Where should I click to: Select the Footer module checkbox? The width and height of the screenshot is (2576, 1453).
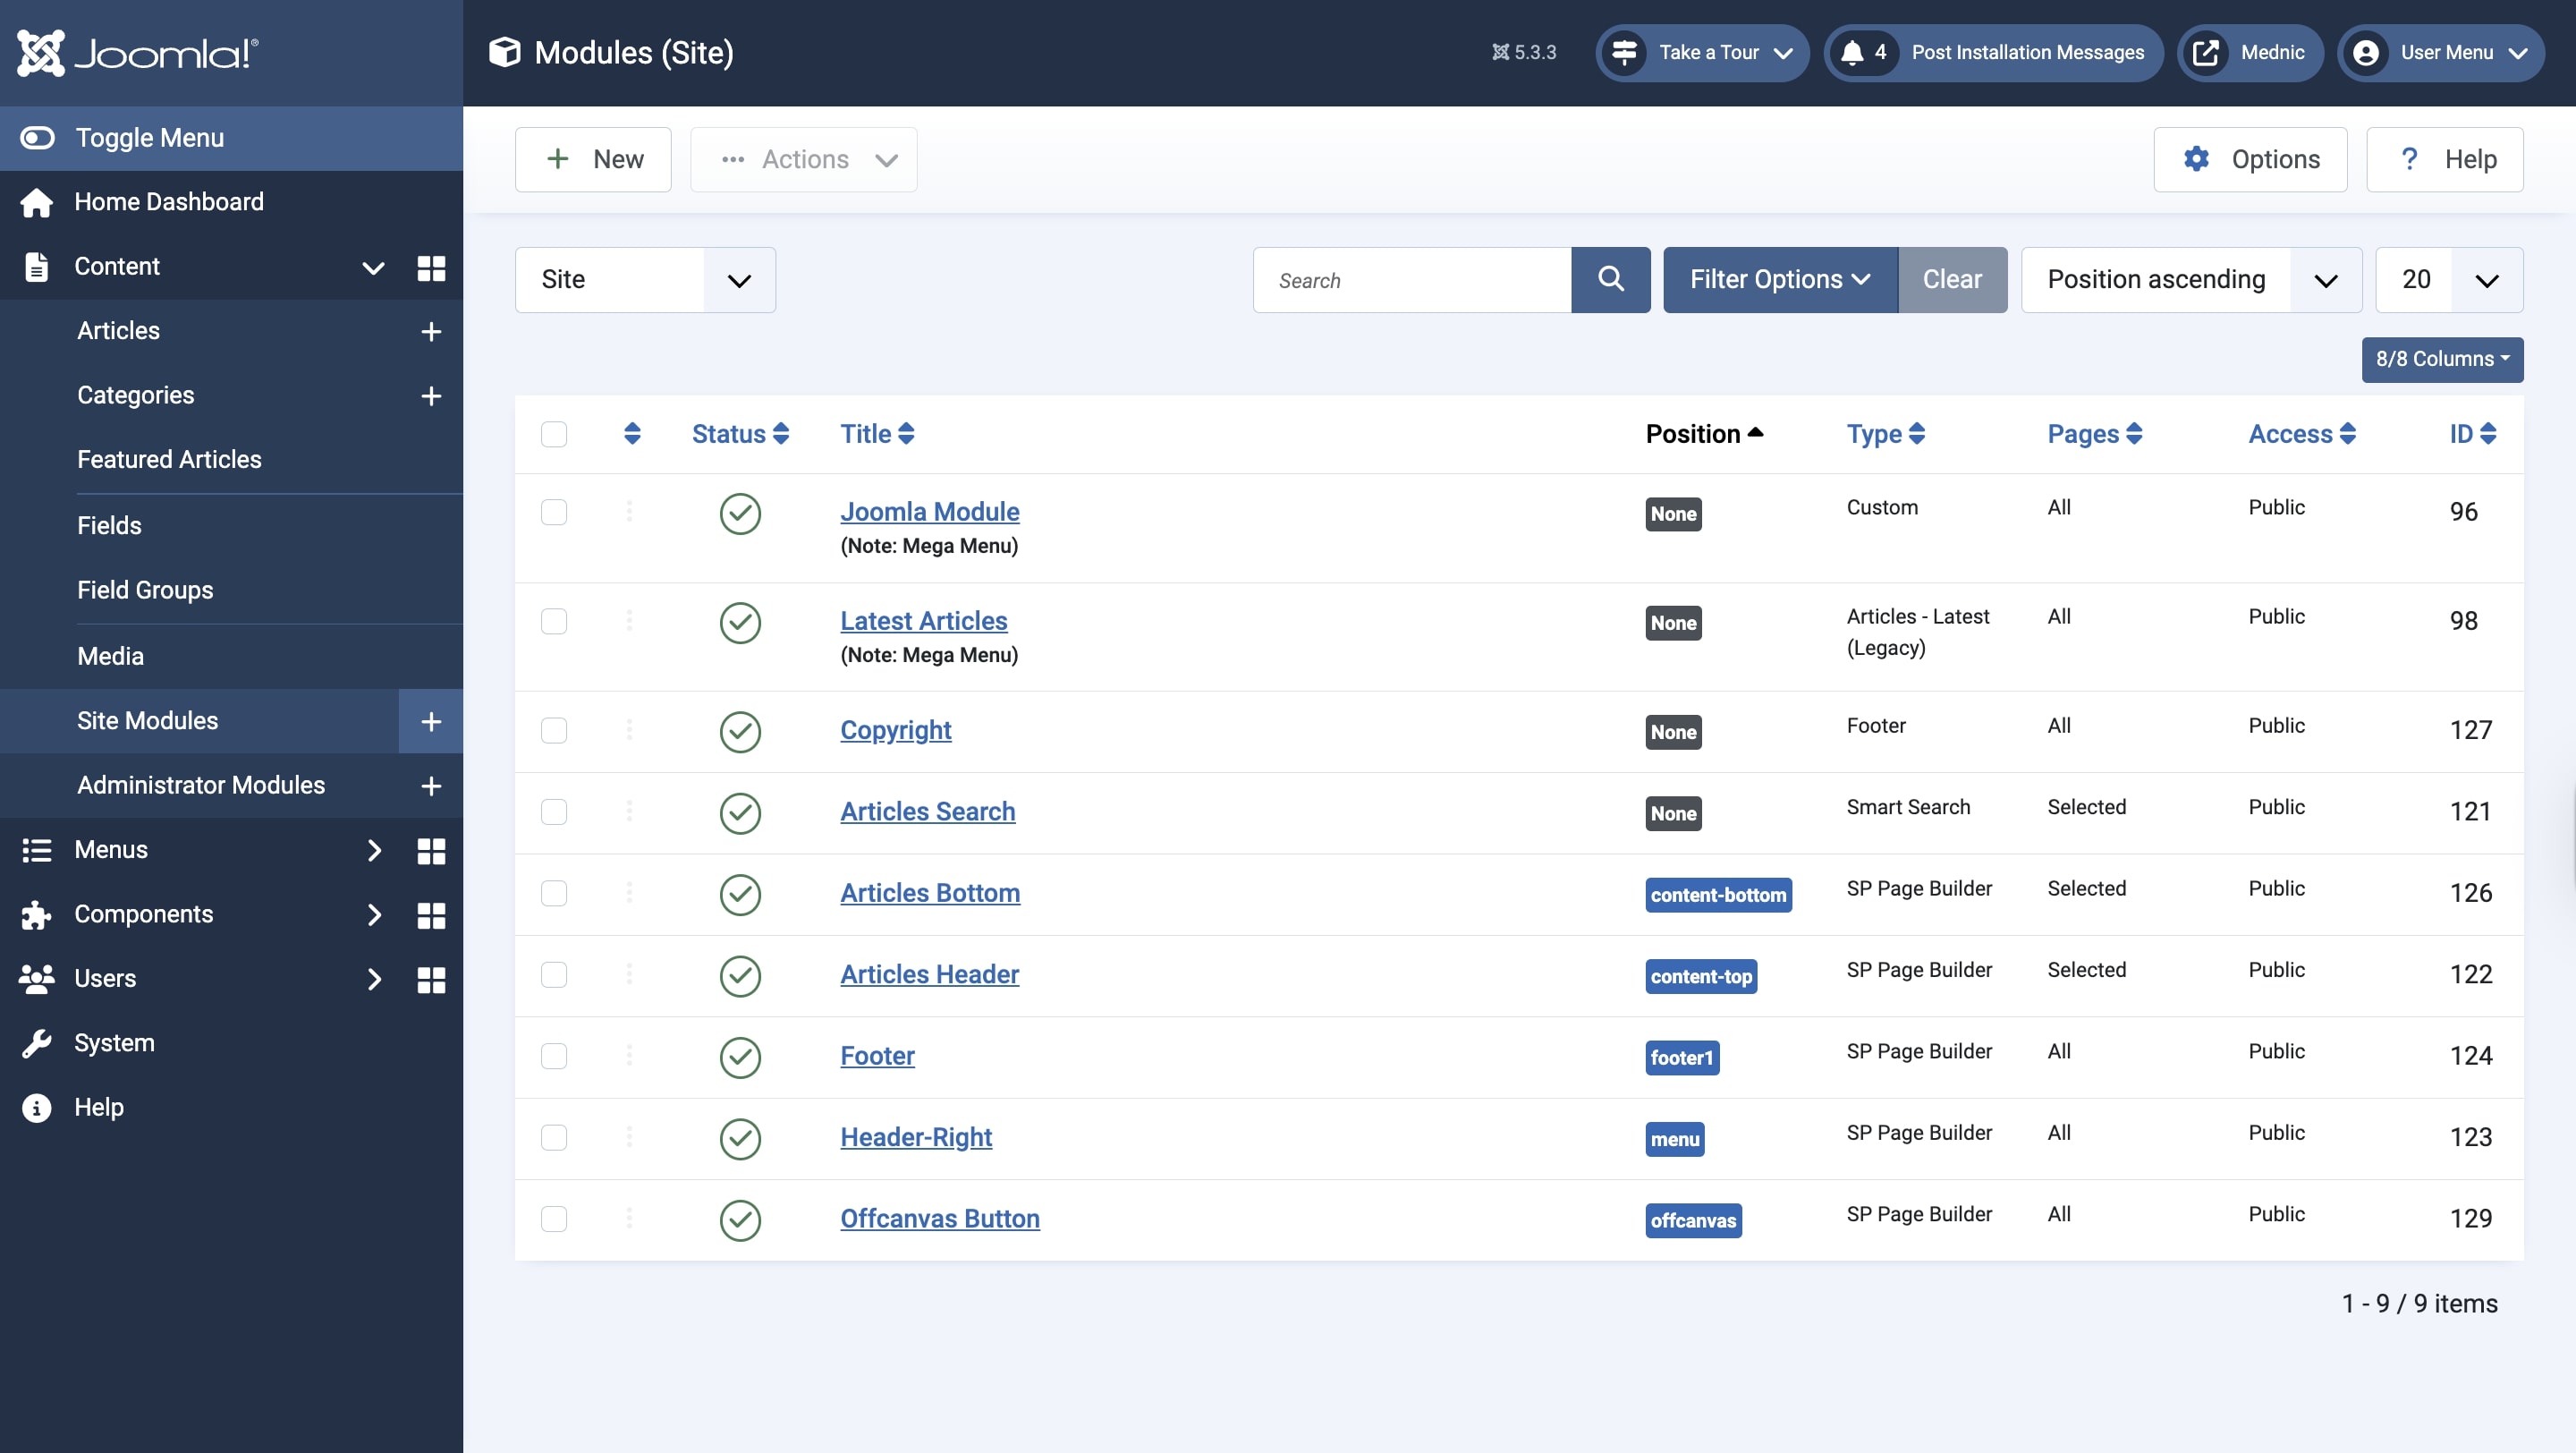tap(554, 1056)
